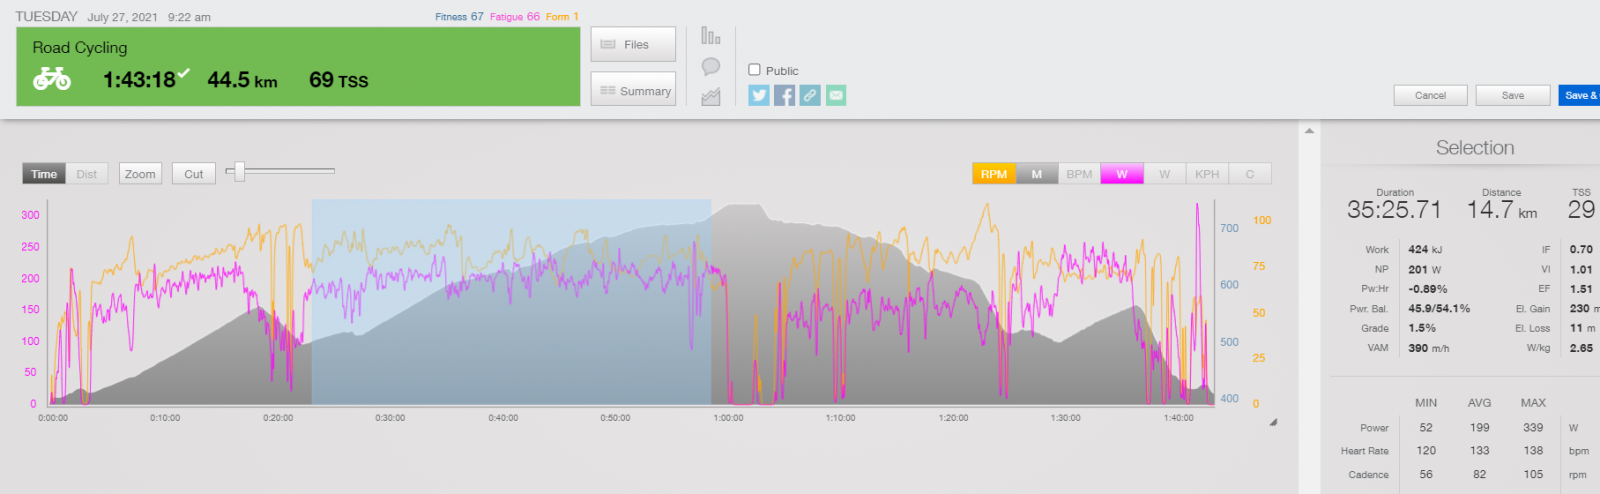Toggle the pink W power channel
The image size is (1600, 494).
click(x=1122, y=174)
